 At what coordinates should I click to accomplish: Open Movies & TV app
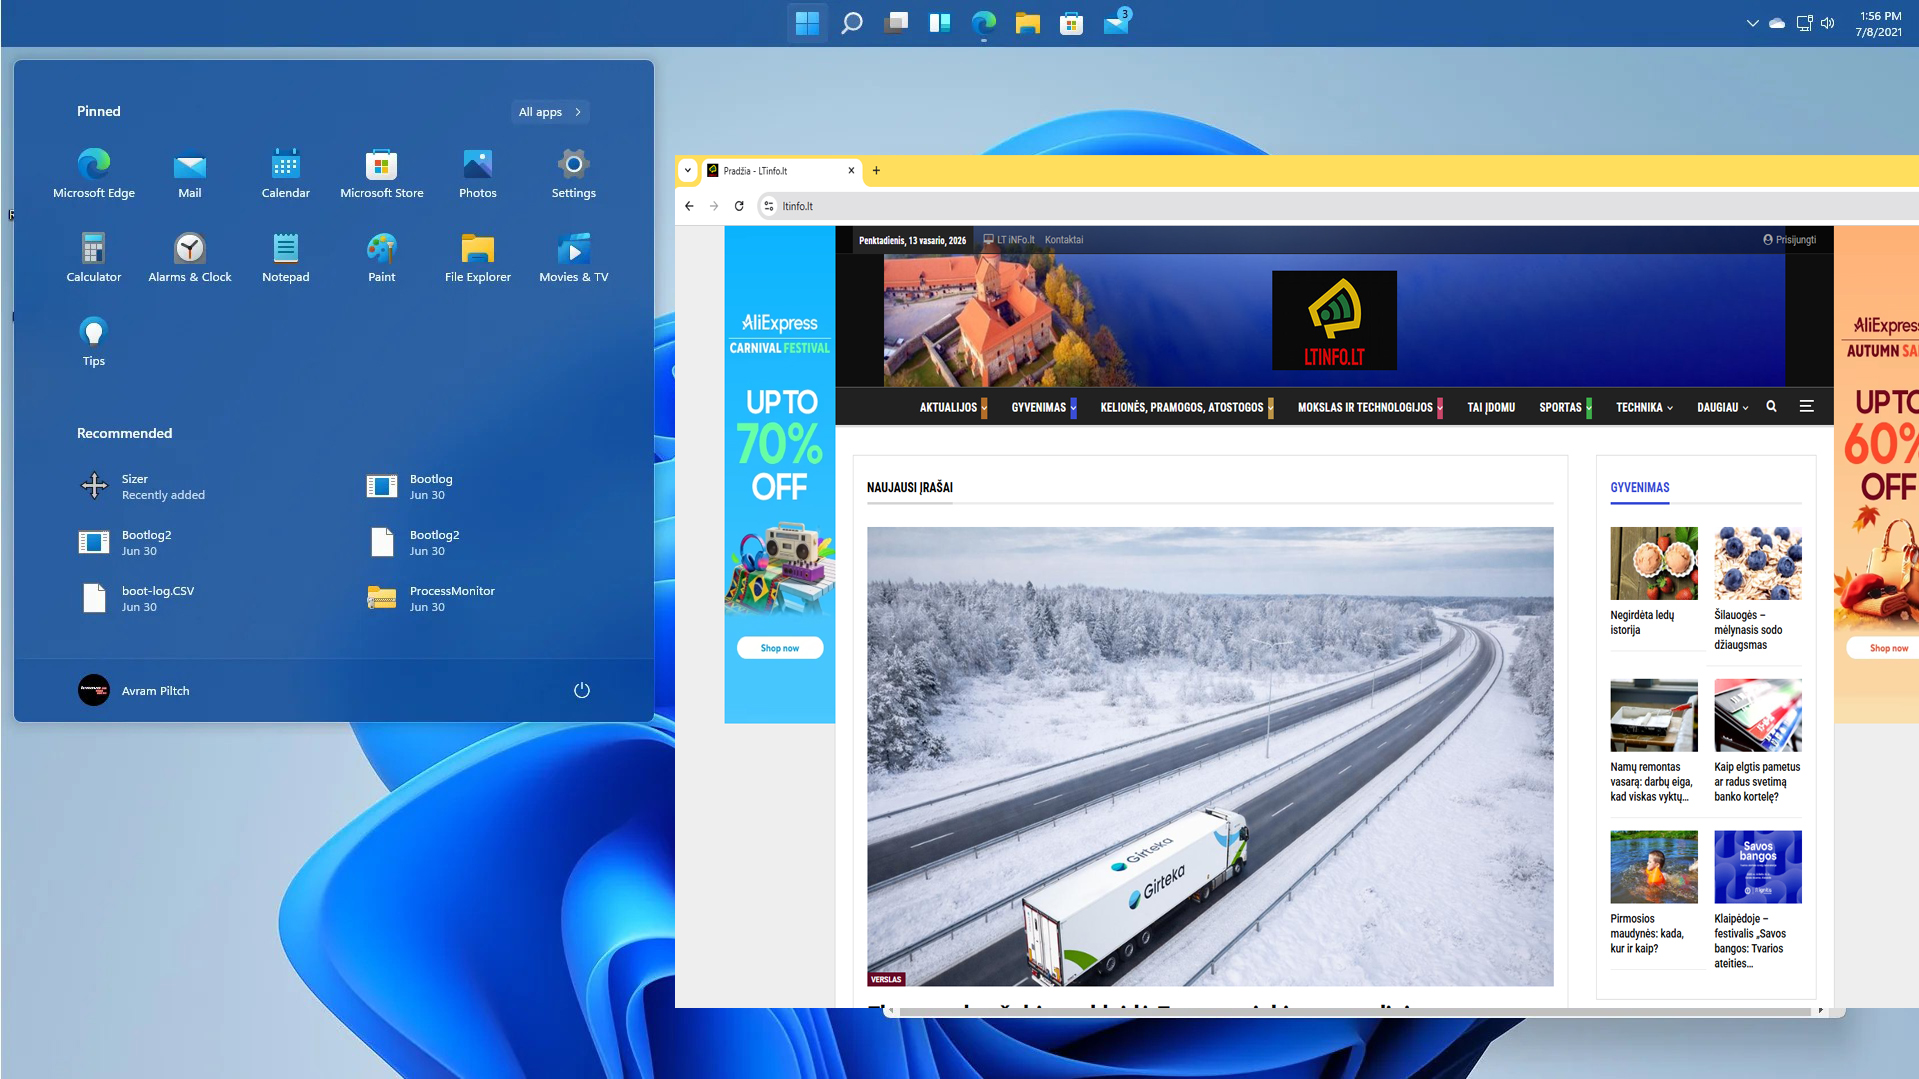tap(573, 257)
